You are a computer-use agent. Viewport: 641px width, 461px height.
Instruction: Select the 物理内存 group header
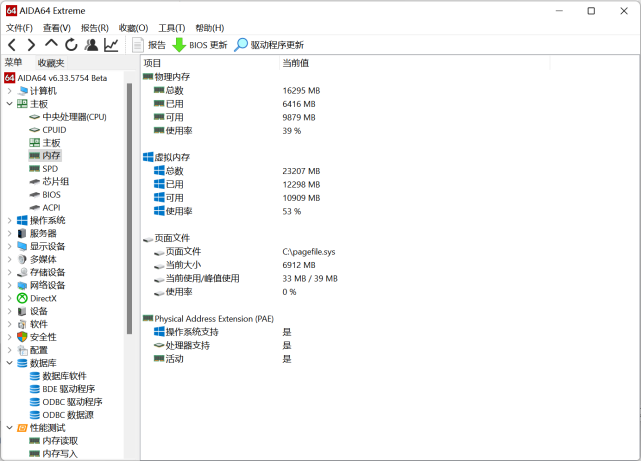172,76
